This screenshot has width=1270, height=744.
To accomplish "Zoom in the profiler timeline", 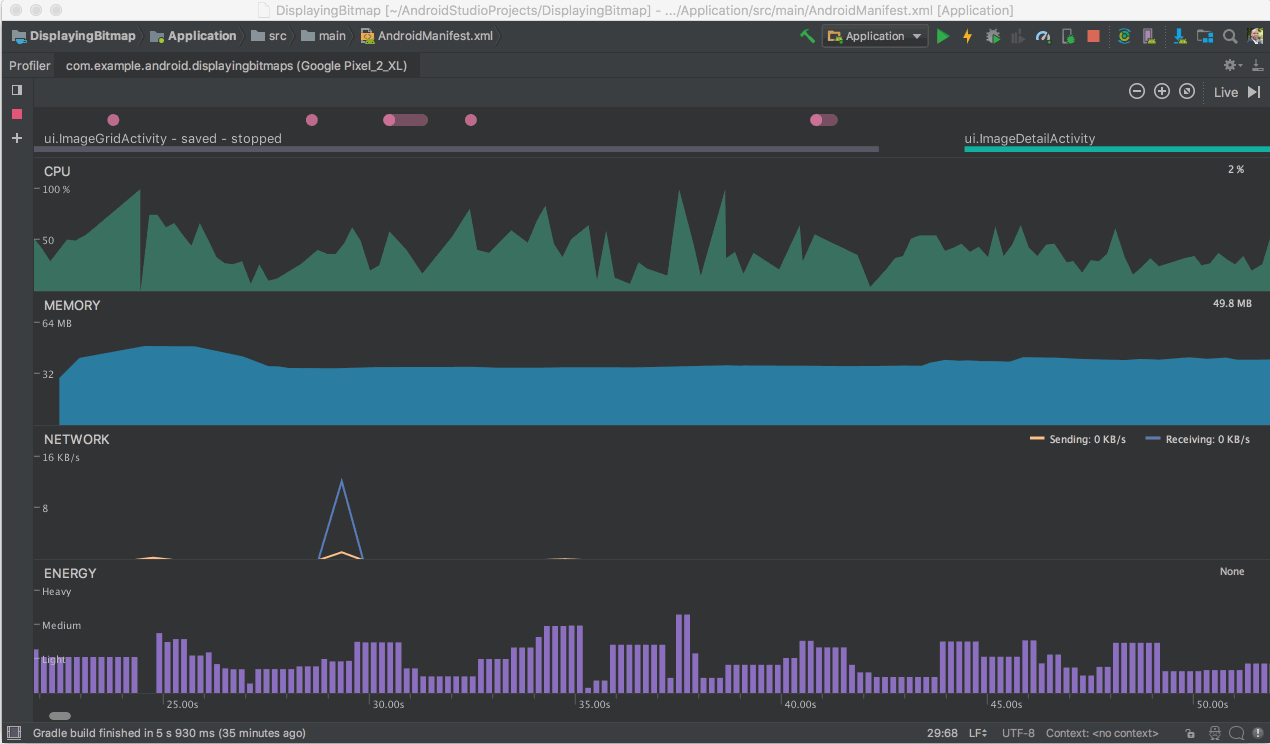I will click(x=1162, y=92).
